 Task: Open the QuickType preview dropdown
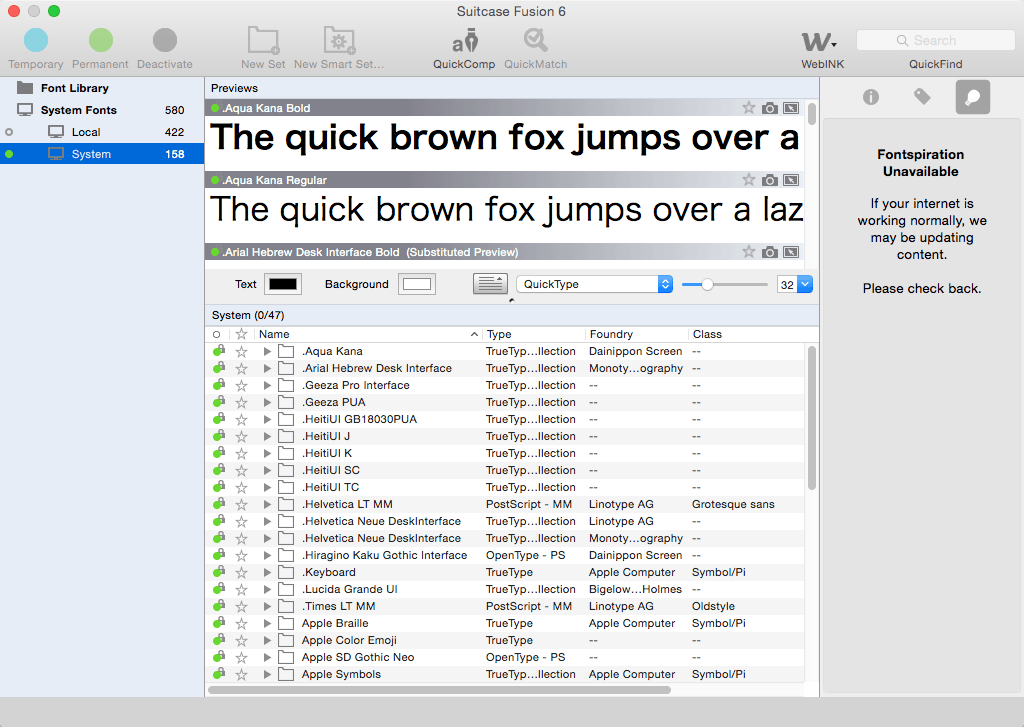pos(594,284)
